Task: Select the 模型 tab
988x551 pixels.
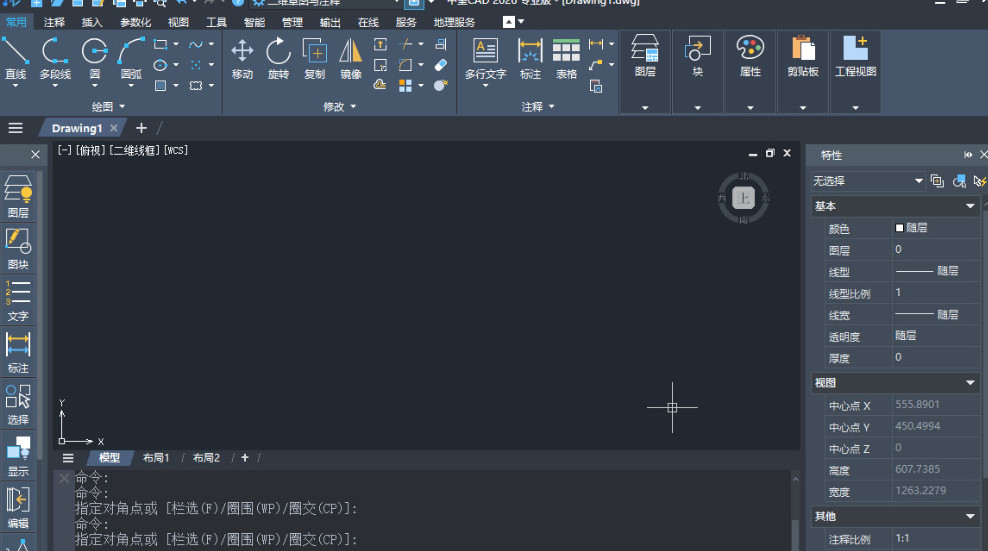Action: pos(109,458)
